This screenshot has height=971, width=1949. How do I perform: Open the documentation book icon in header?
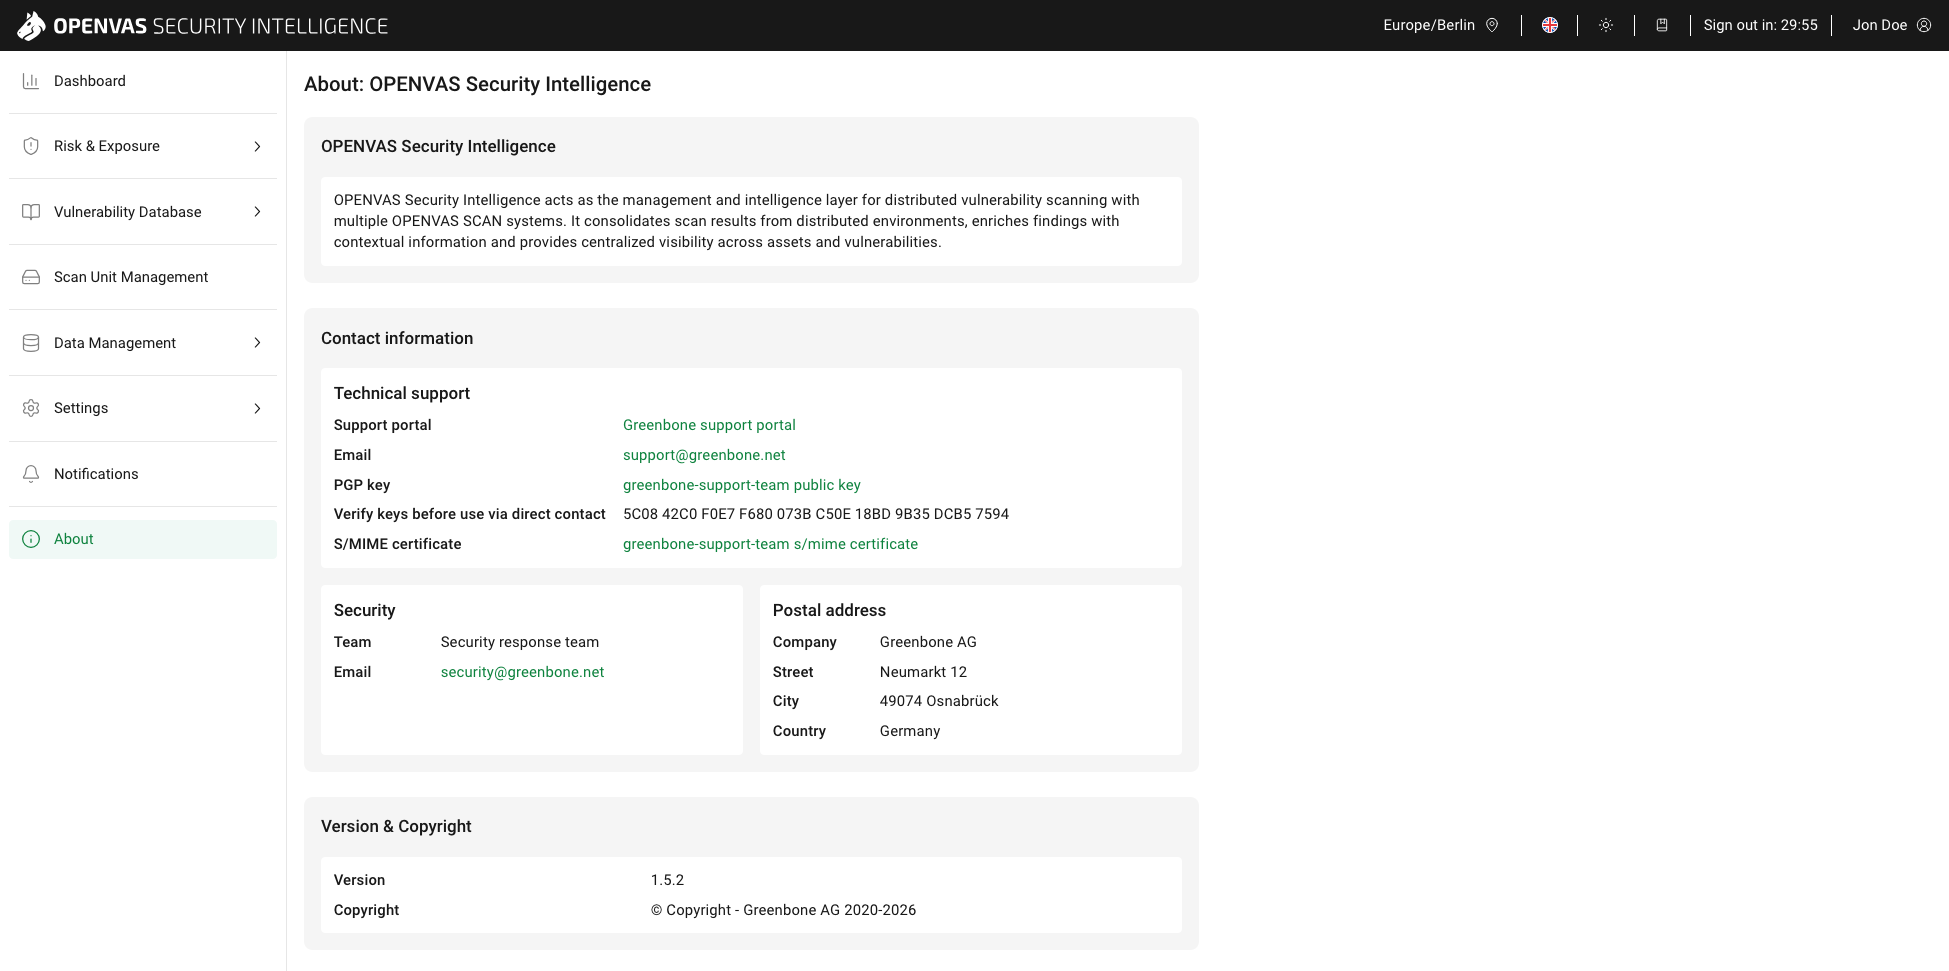coord(1662,25)
